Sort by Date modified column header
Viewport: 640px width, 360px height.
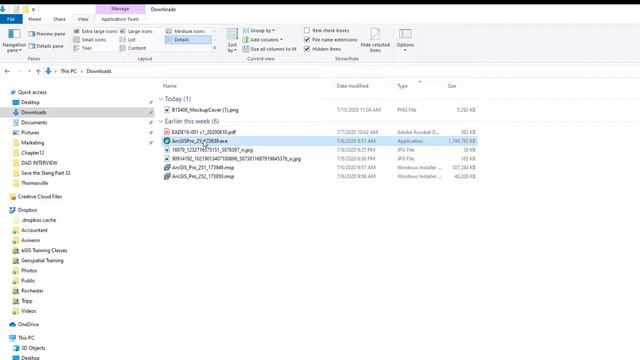tap(352, 86)
